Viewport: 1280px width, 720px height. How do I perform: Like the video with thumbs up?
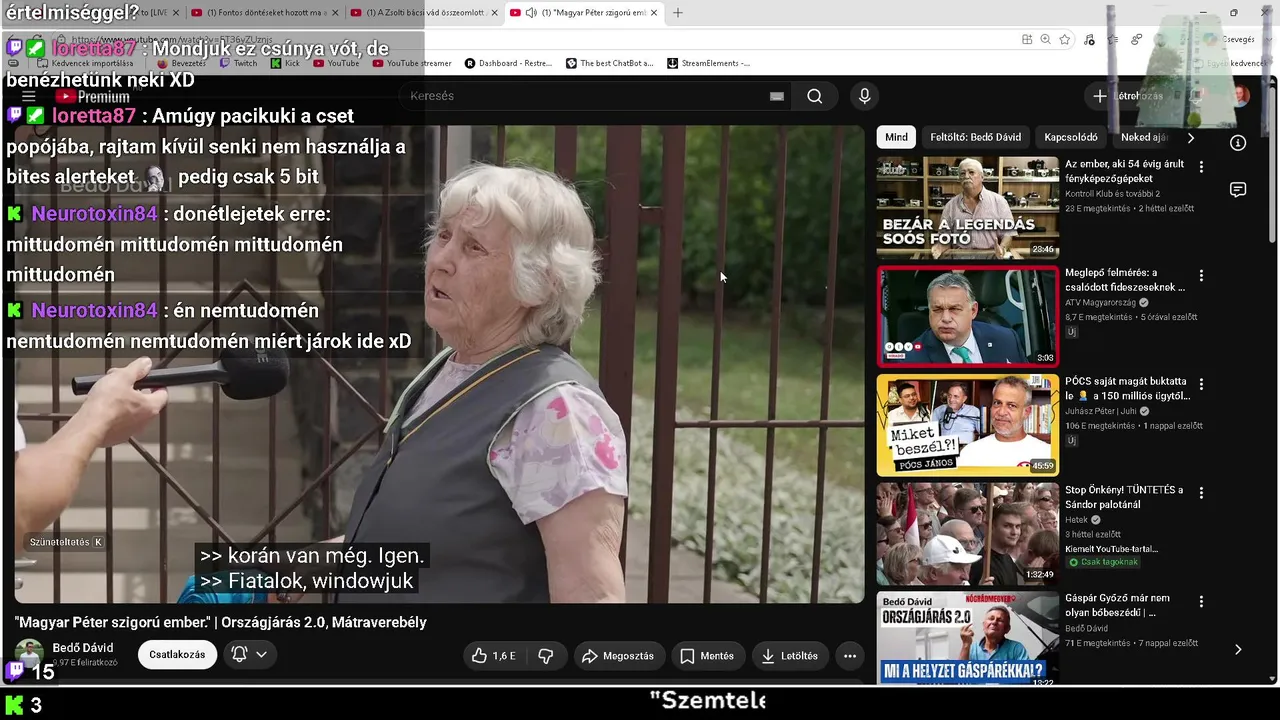[x=493, y=656]
